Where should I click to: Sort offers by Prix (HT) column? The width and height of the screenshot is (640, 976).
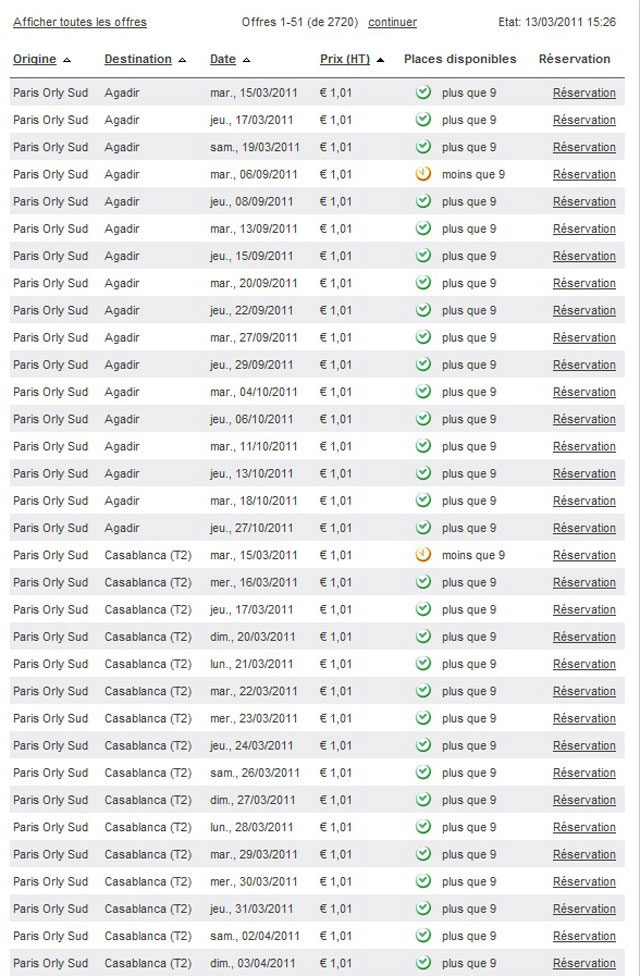[x=345, y=59]
